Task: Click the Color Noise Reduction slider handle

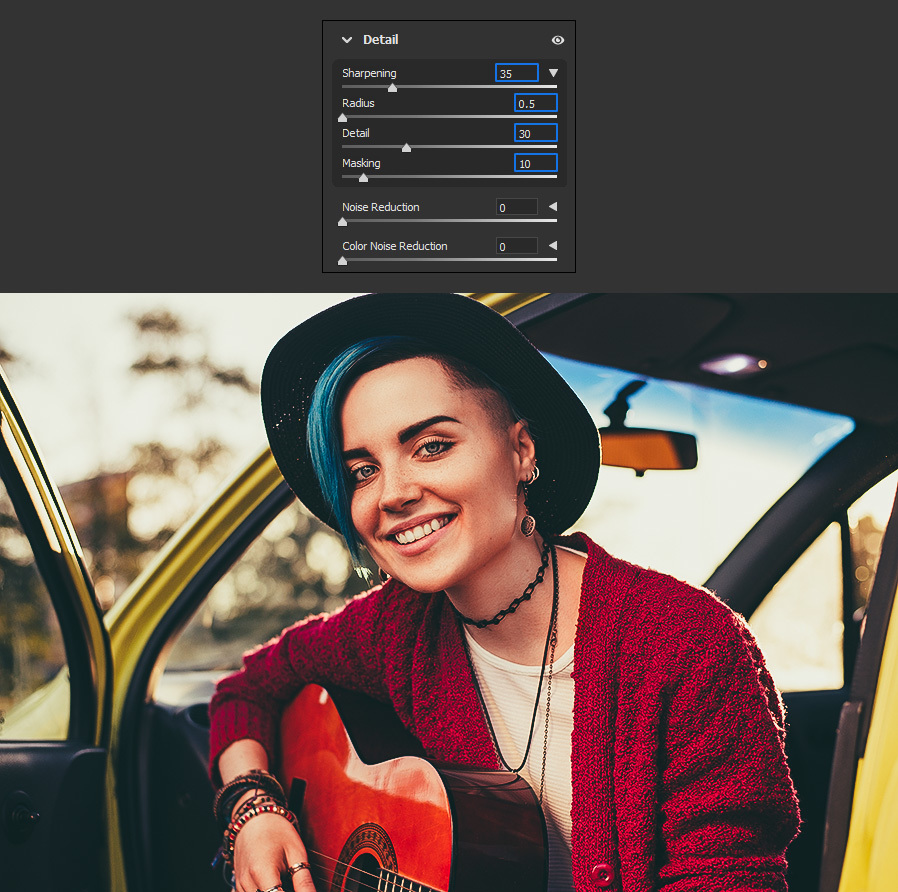Action: point(342,261)
